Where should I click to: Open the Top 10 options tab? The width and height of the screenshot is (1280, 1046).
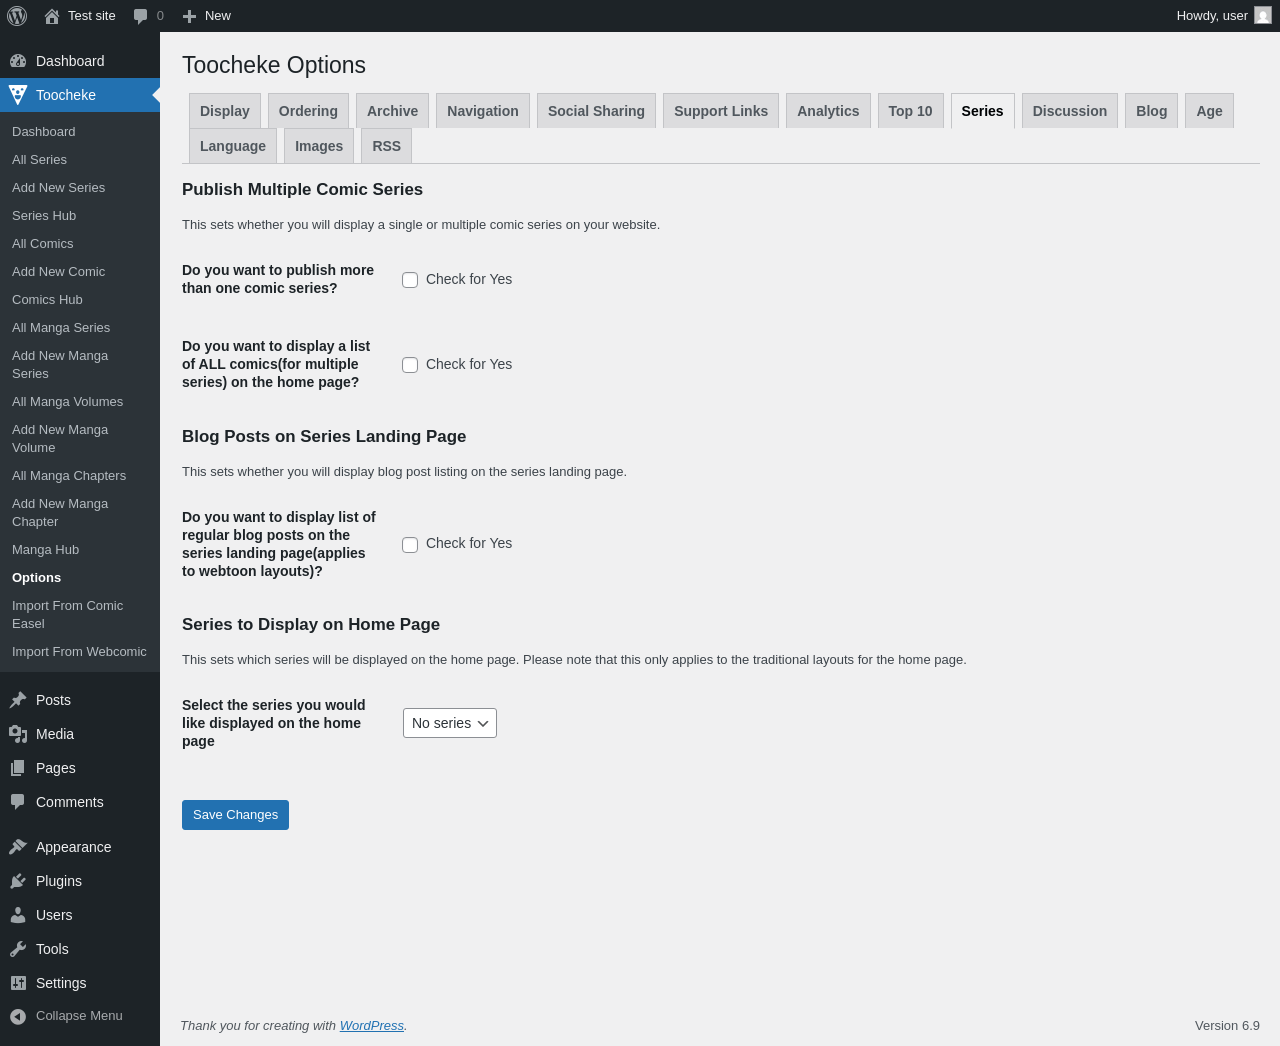(910, 111)
